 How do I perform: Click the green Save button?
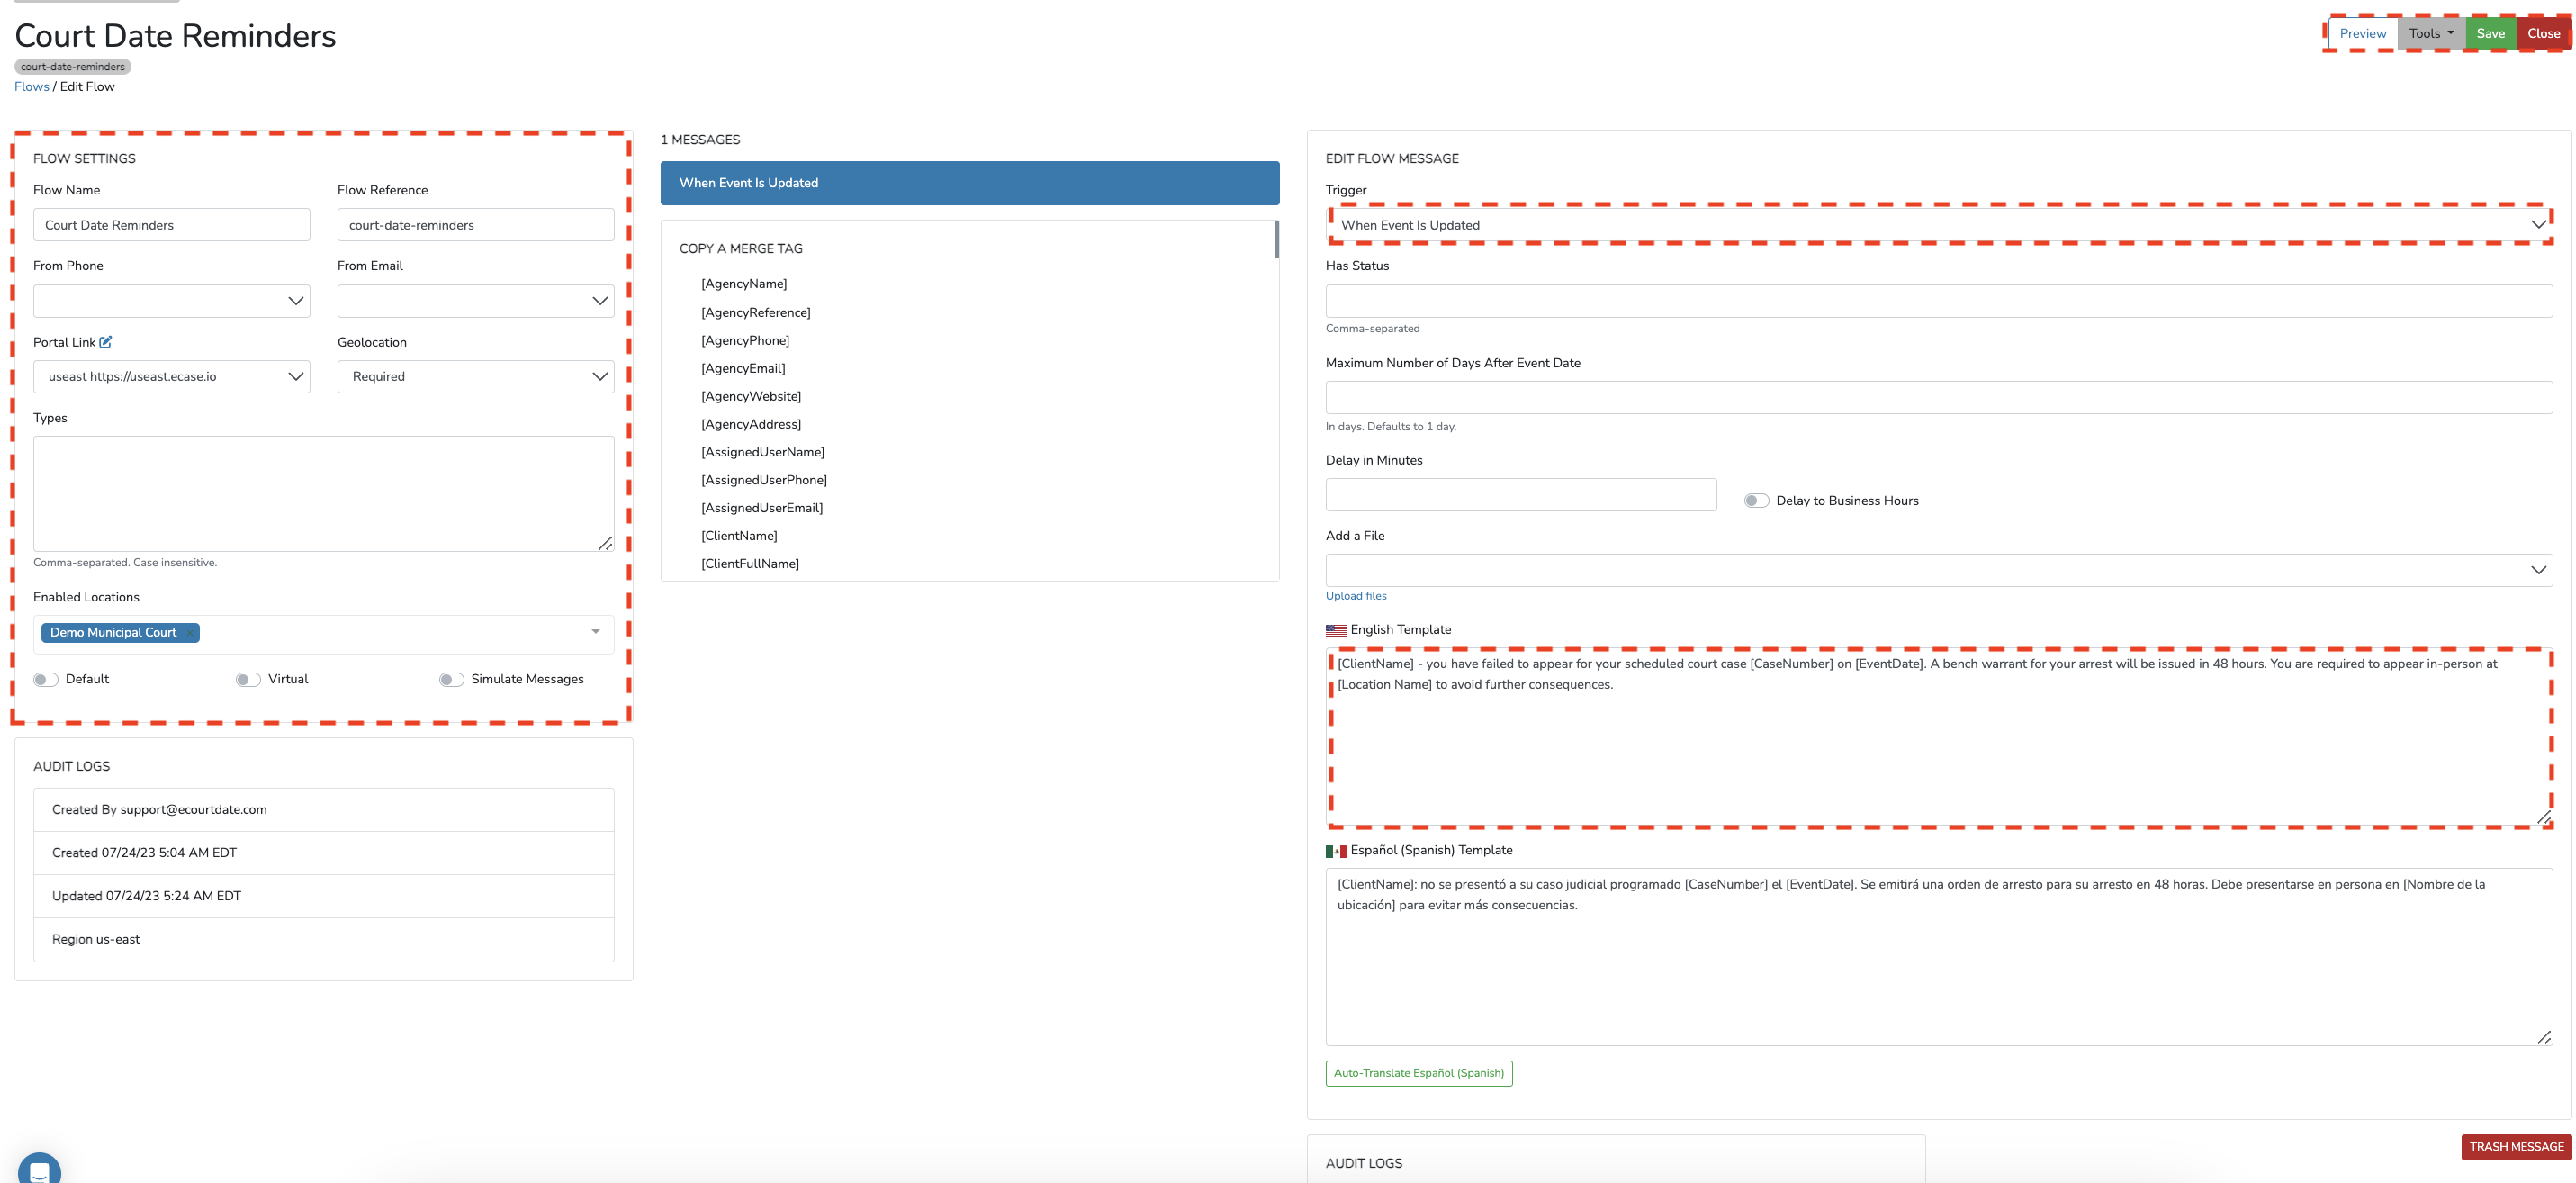tap(2490, 33)
